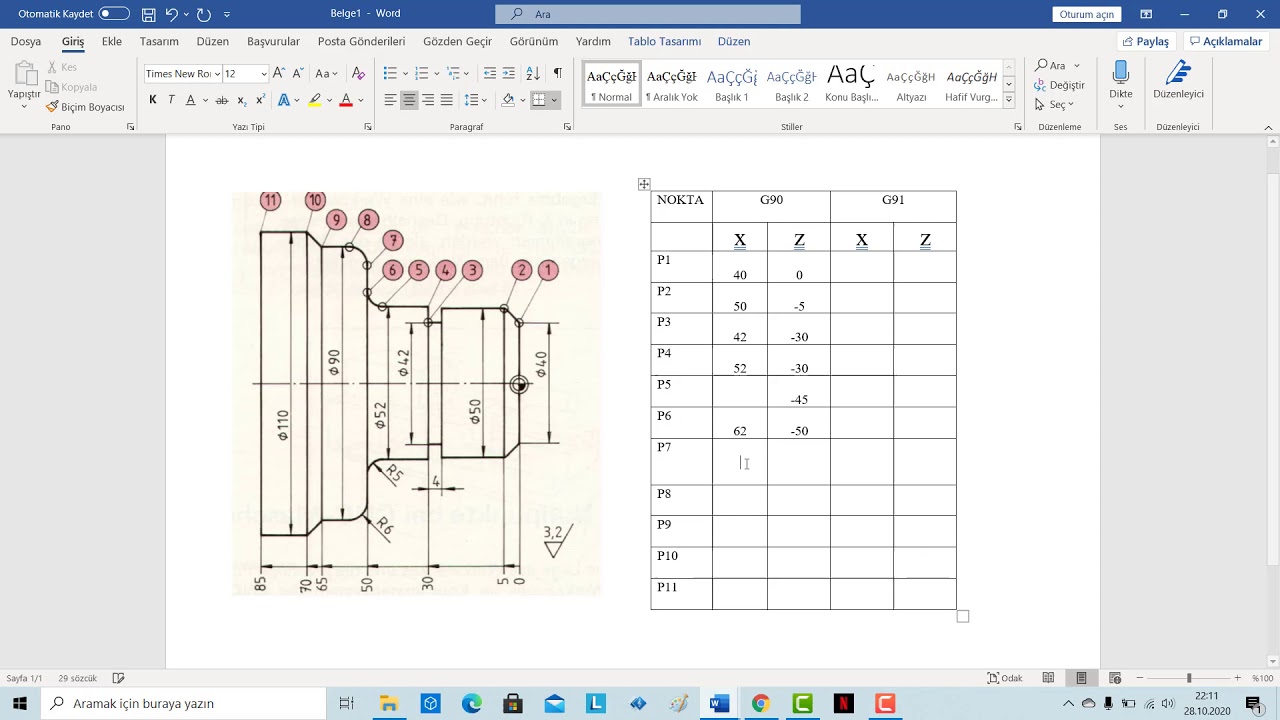Image resolution: width=1280 pixels, height=720 pixels.
Task: Toggle superscript formatting
Action: tap(260, 100)
